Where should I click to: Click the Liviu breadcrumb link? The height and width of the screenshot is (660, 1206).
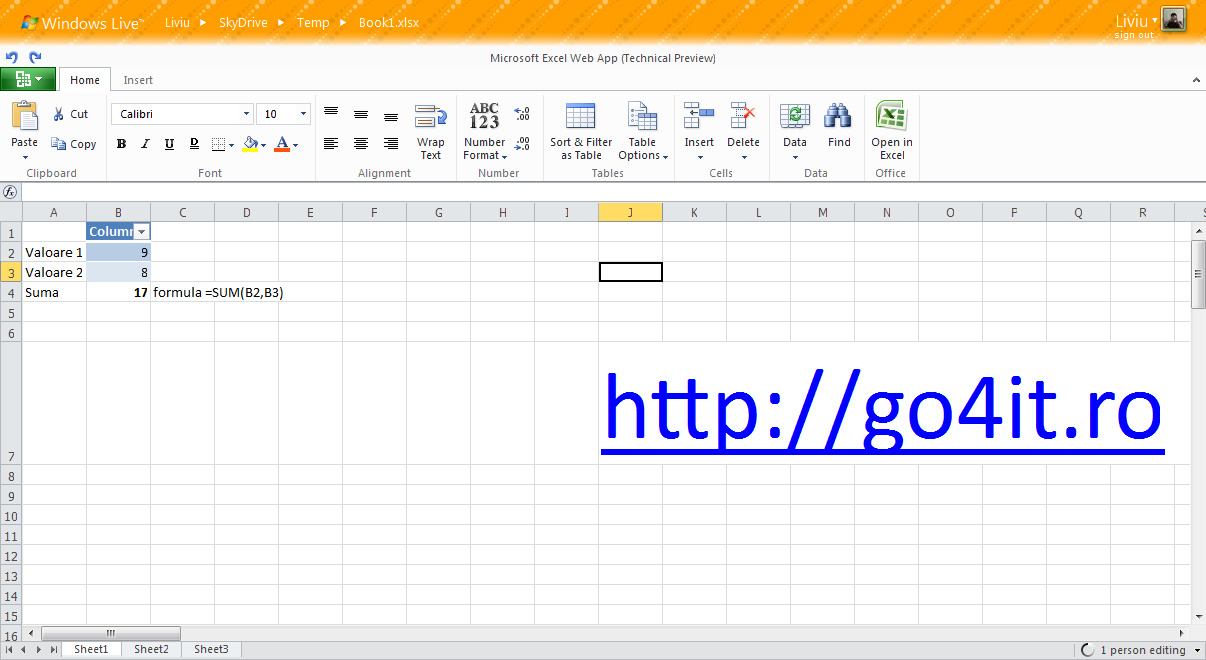click(177, 22)
